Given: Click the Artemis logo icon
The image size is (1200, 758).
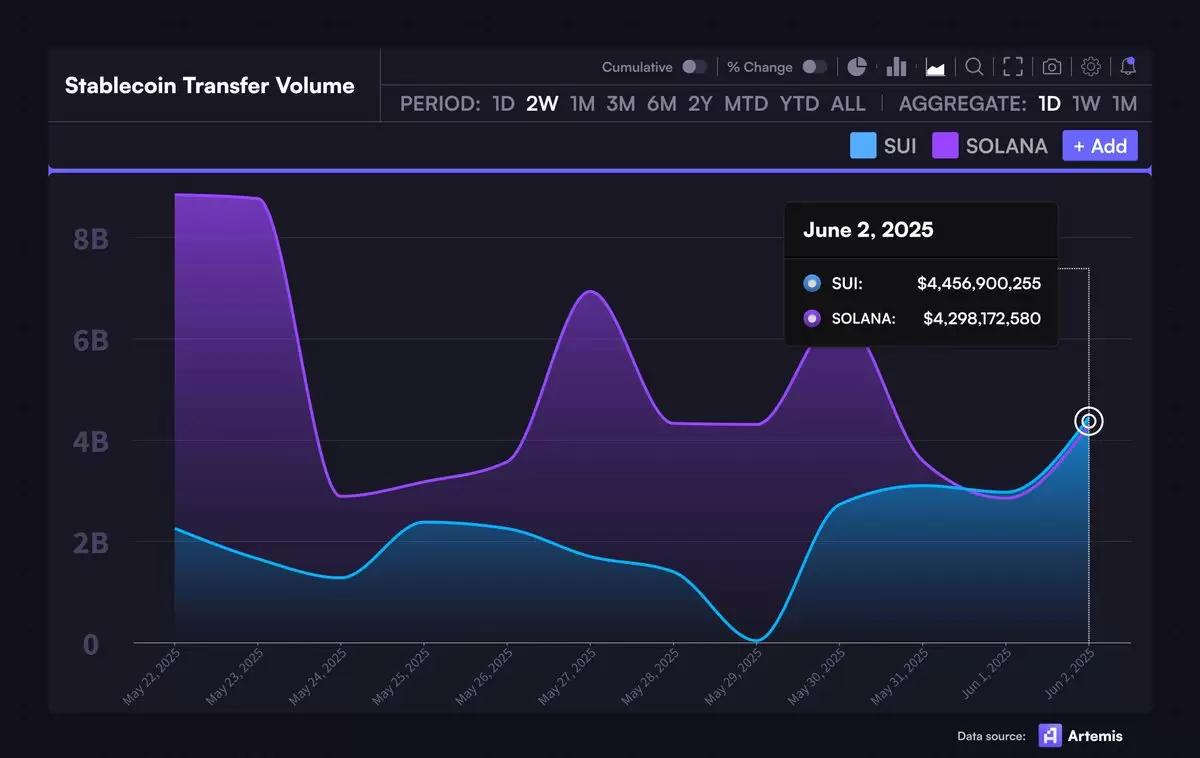Looking at the screenshot, I should pyautogui.click(x=1050, y=736).
